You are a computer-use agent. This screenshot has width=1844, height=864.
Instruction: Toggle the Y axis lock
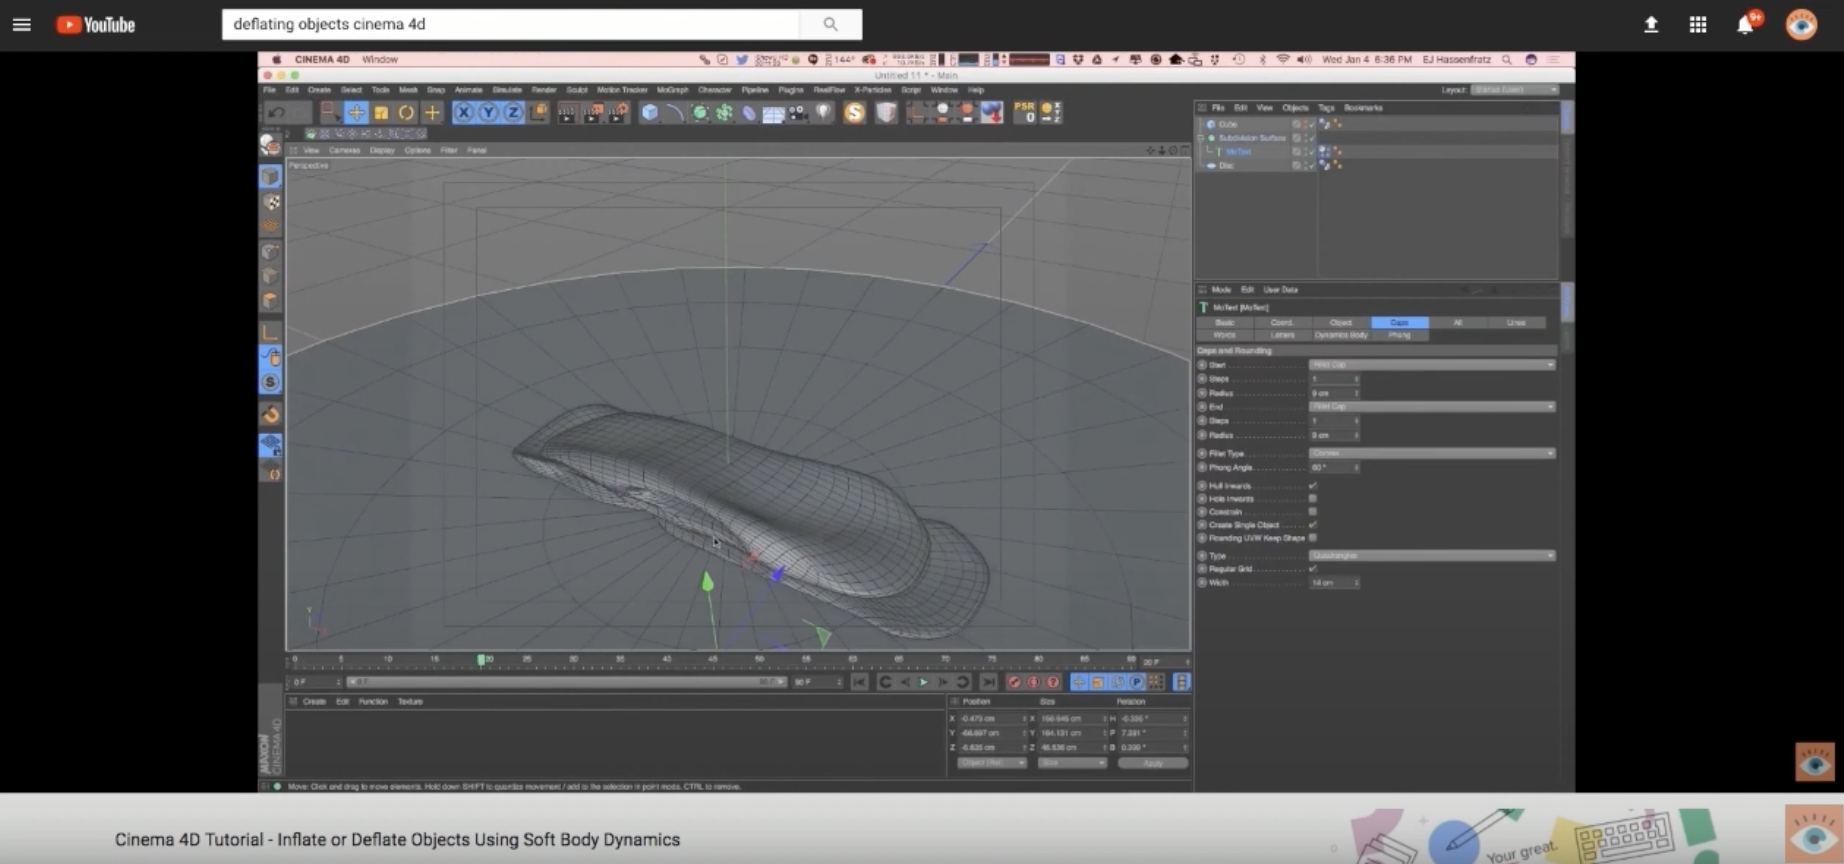coord(488,112)
